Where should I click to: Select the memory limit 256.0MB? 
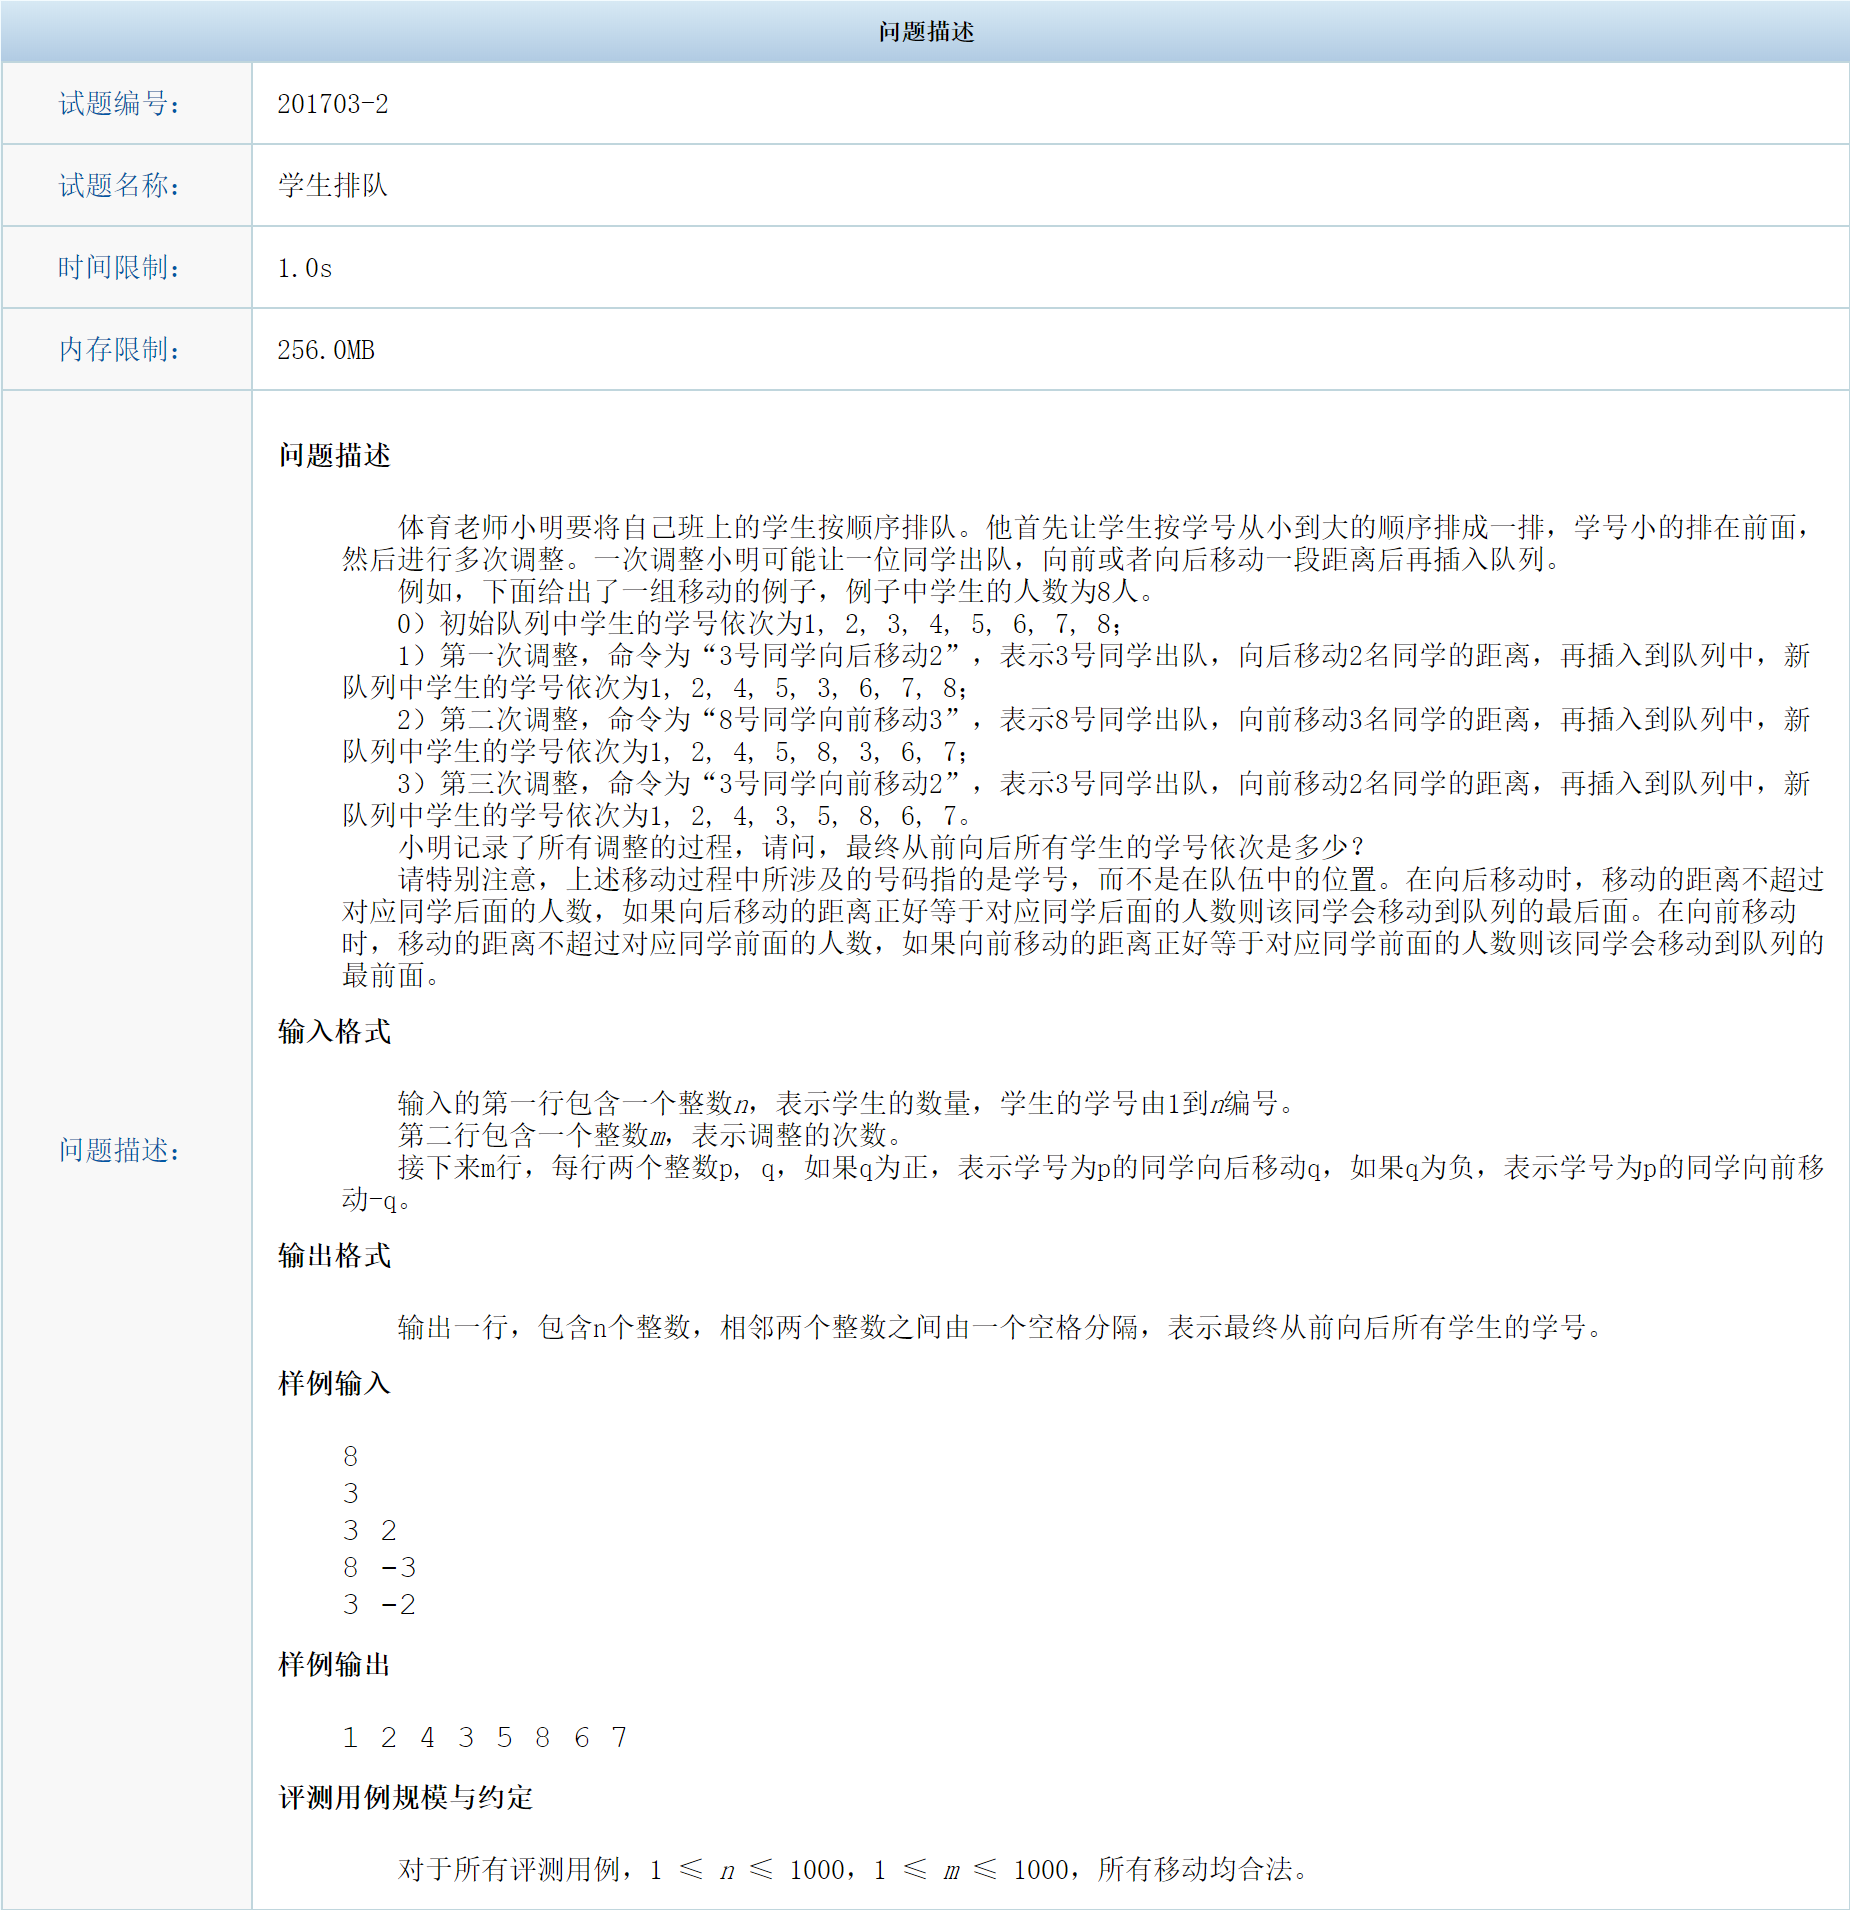(x=325, y=349)
